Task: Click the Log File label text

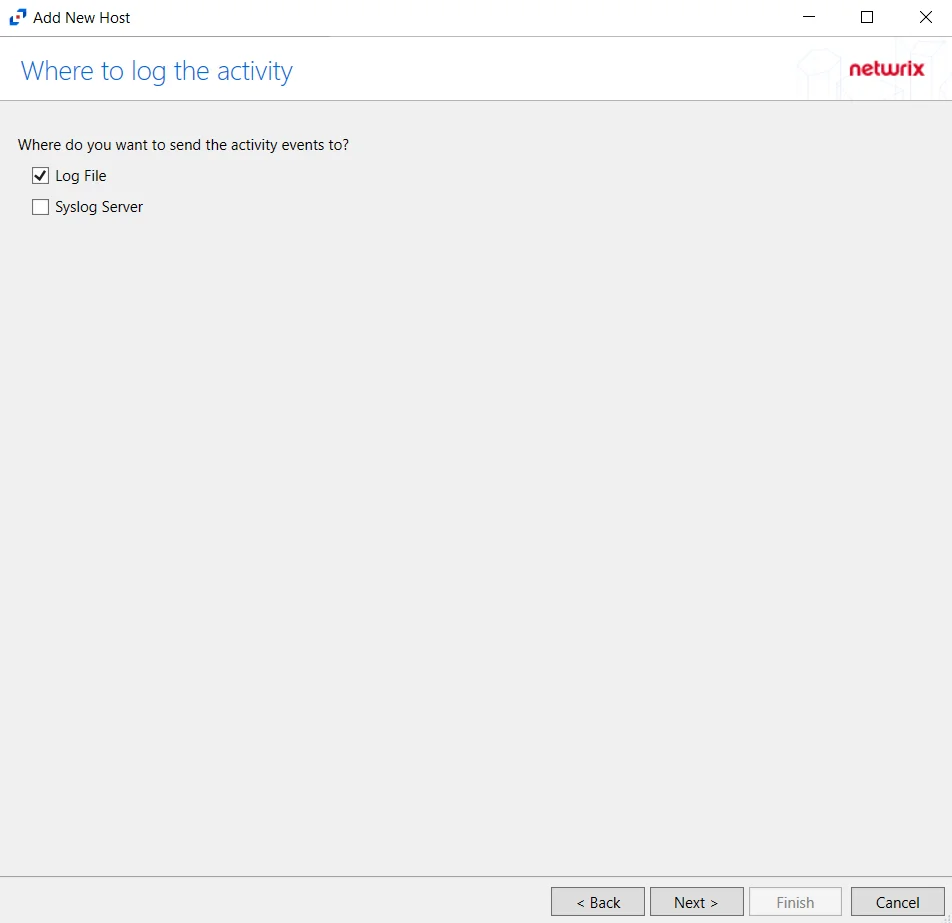Action: point(81,176)
